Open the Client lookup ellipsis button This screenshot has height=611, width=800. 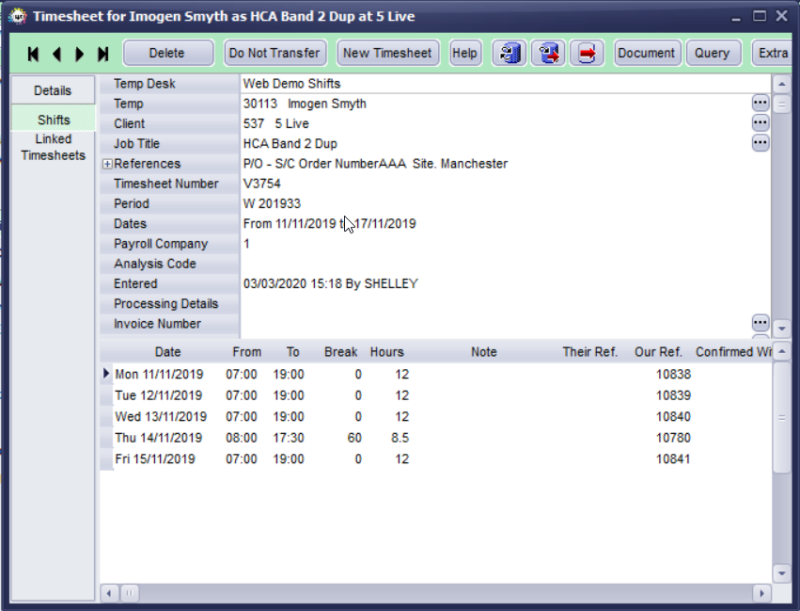click(x=760, y=123)
